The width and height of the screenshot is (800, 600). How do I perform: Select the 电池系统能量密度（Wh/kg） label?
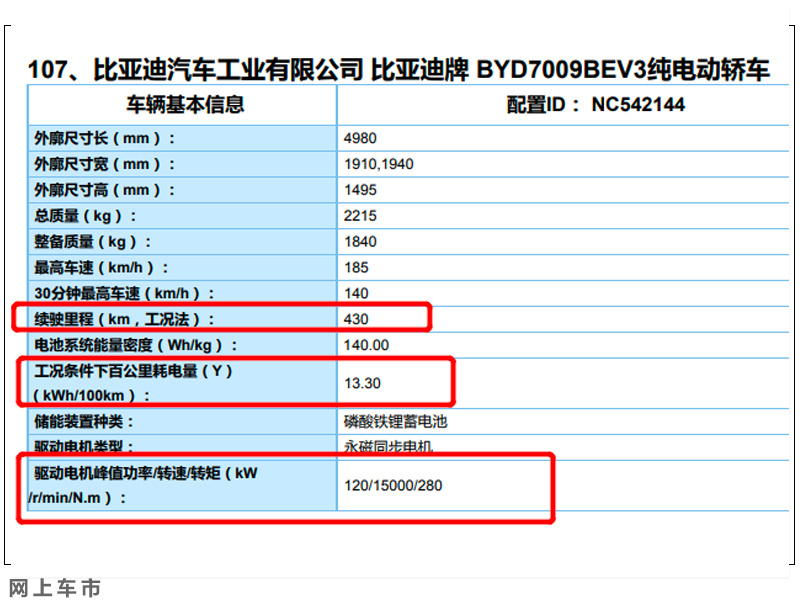[x=136, y=345]
